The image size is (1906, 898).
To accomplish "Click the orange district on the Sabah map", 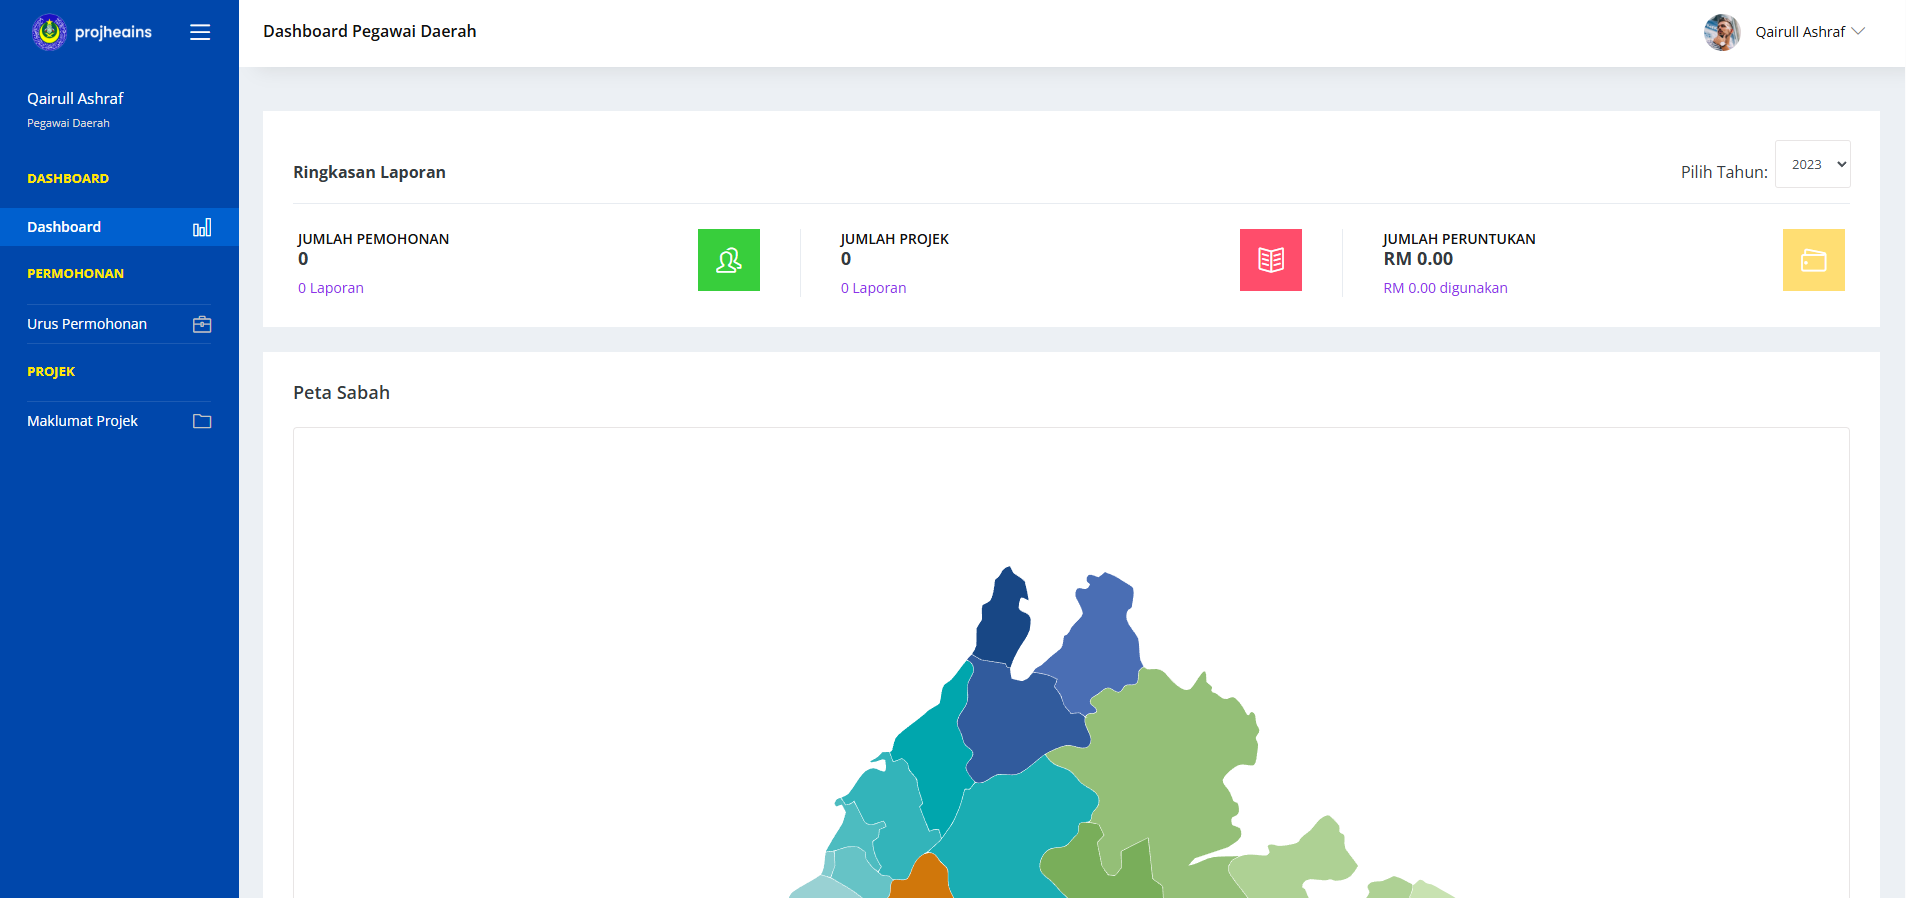I will click(921, 880).
